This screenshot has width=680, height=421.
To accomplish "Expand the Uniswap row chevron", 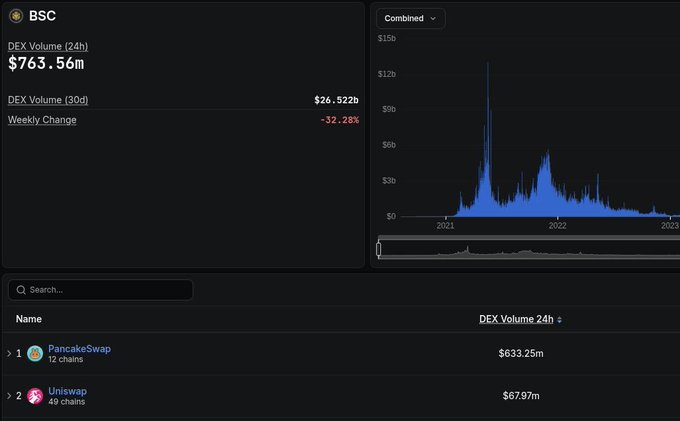I will 9,396.
